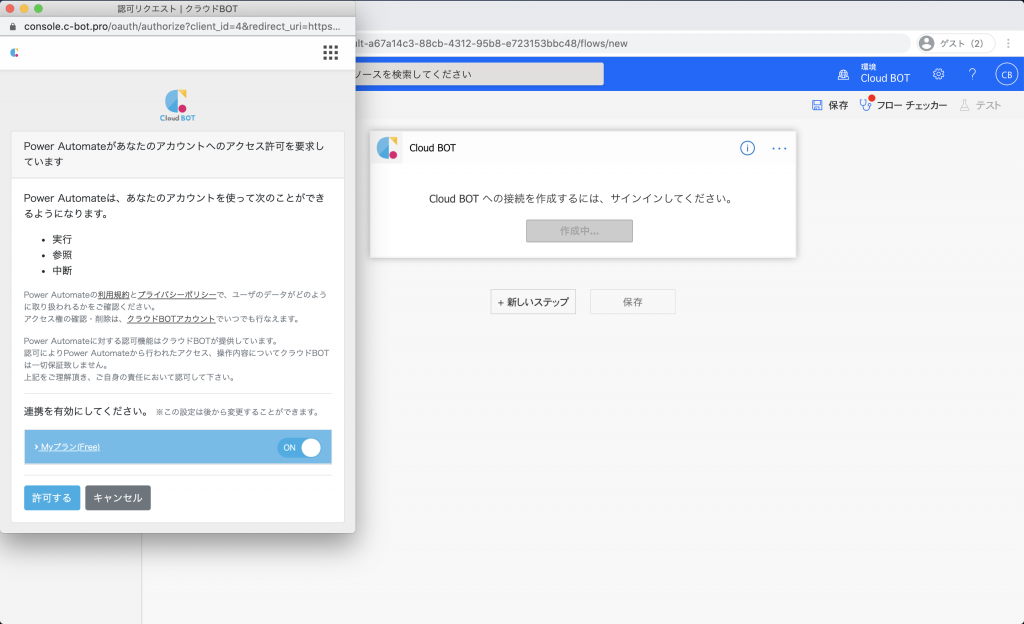Click the Cloud BOT connector icon on card
The height and width of the screenshot is (624, 1024).
click(387, 148)
